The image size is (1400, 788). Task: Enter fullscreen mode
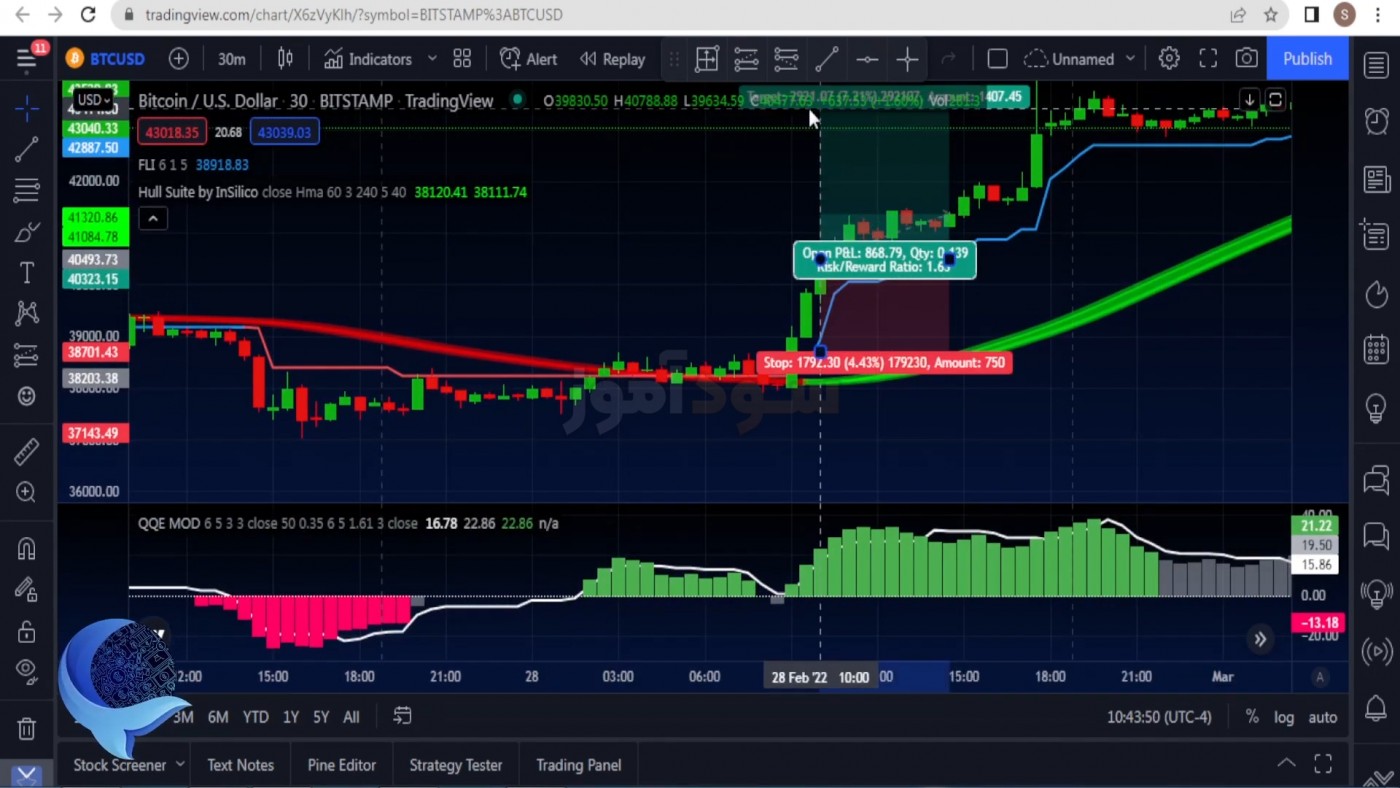pyautogui.click(x=1208, y=59)
